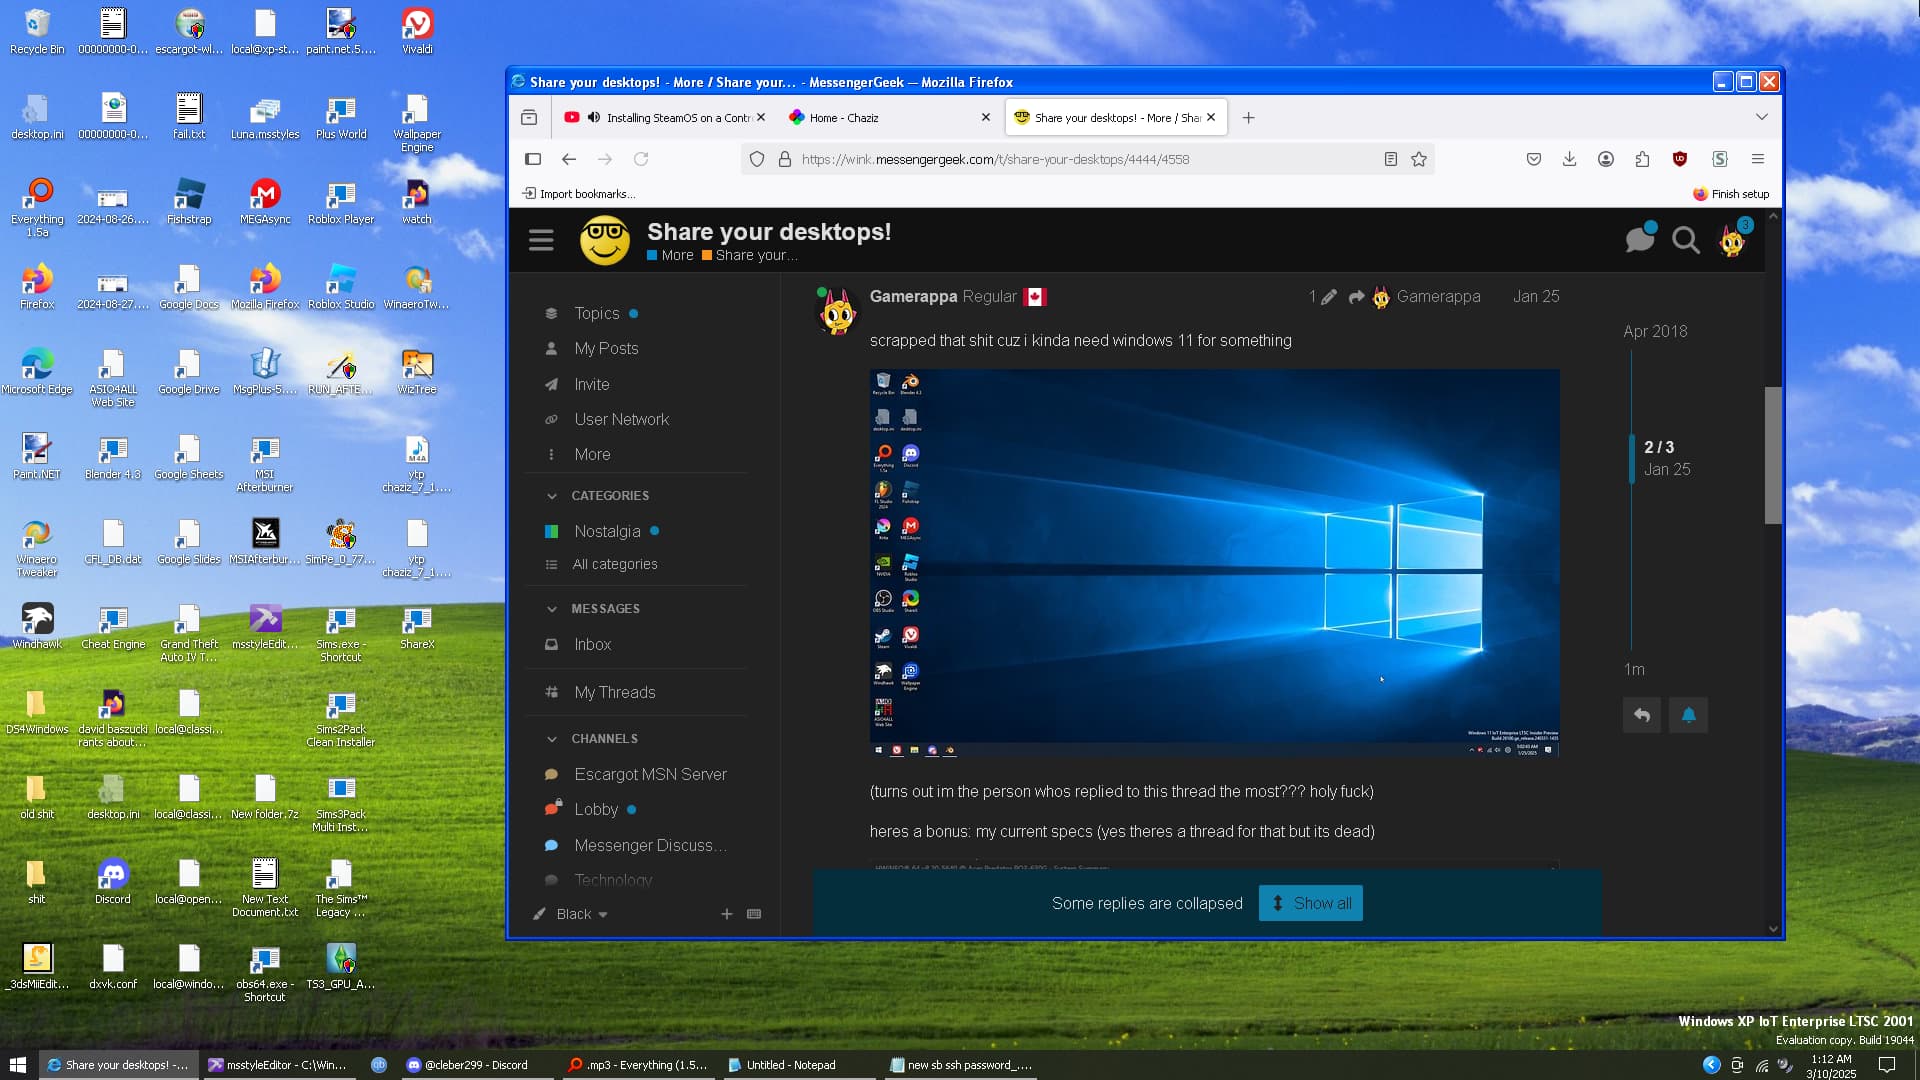Open tracking protection shield in address bar
This screenshot has height=1080, width=1920.
pyautogui.click(x=757, y=159)
